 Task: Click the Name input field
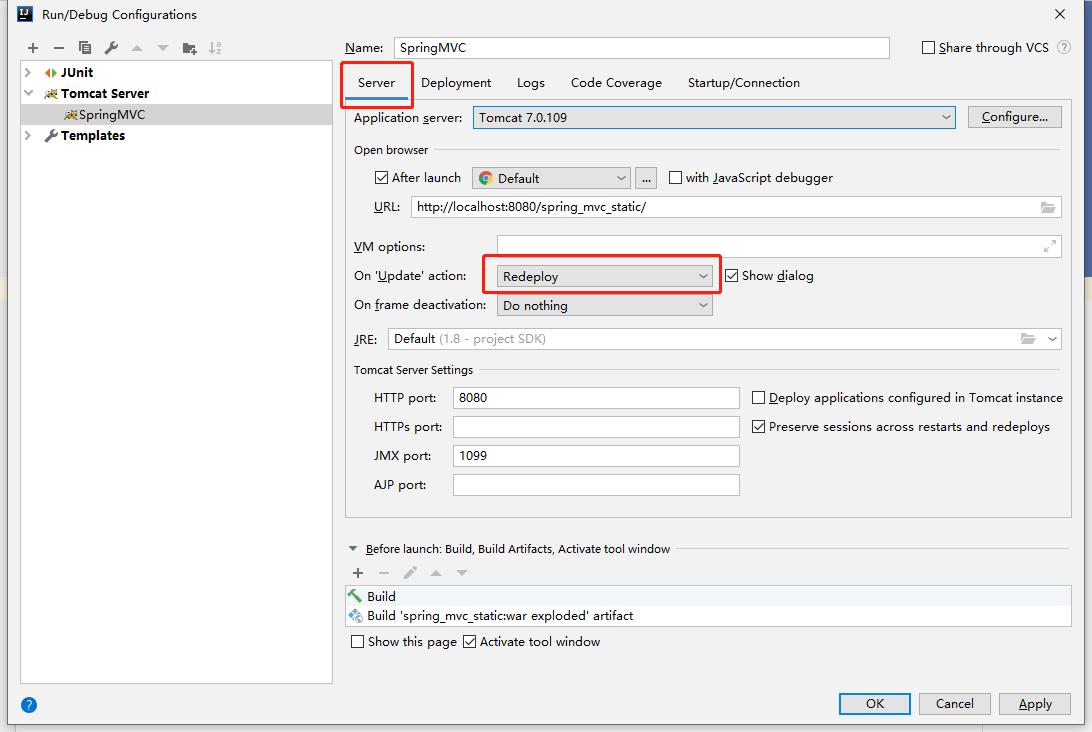tap(641, 47)
